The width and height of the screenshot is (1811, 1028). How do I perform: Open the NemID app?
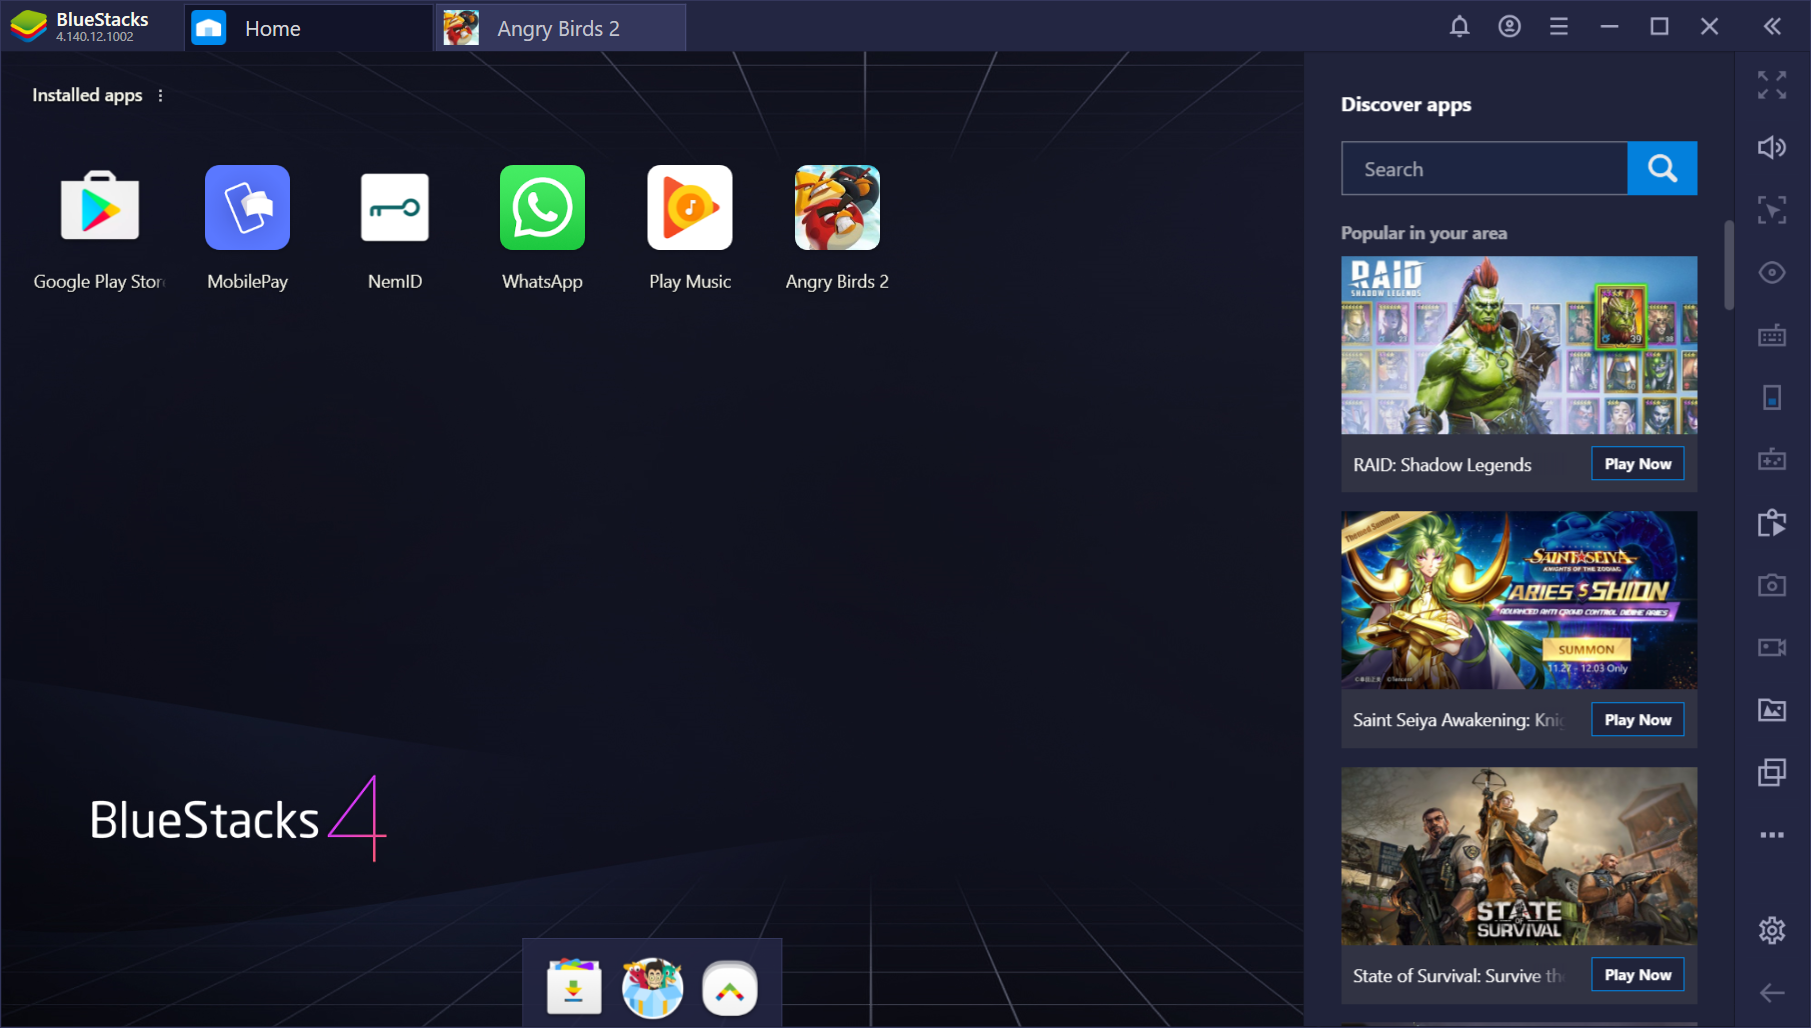click(x=395, y=208)
